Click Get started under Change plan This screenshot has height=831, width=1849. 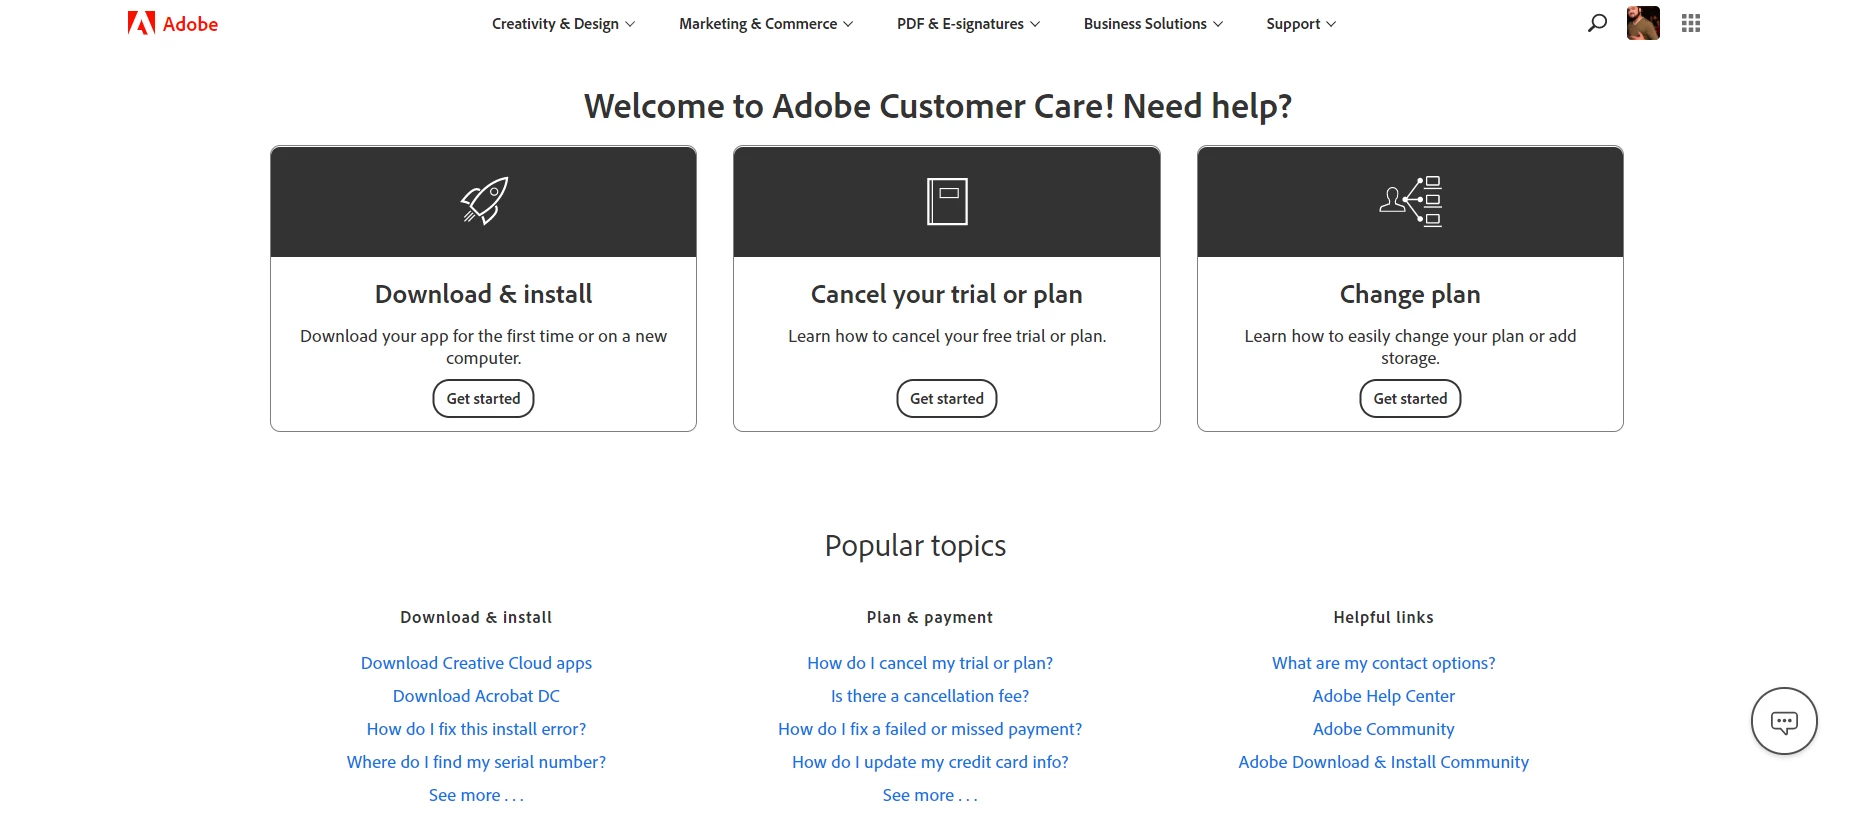click(1410, 398)
